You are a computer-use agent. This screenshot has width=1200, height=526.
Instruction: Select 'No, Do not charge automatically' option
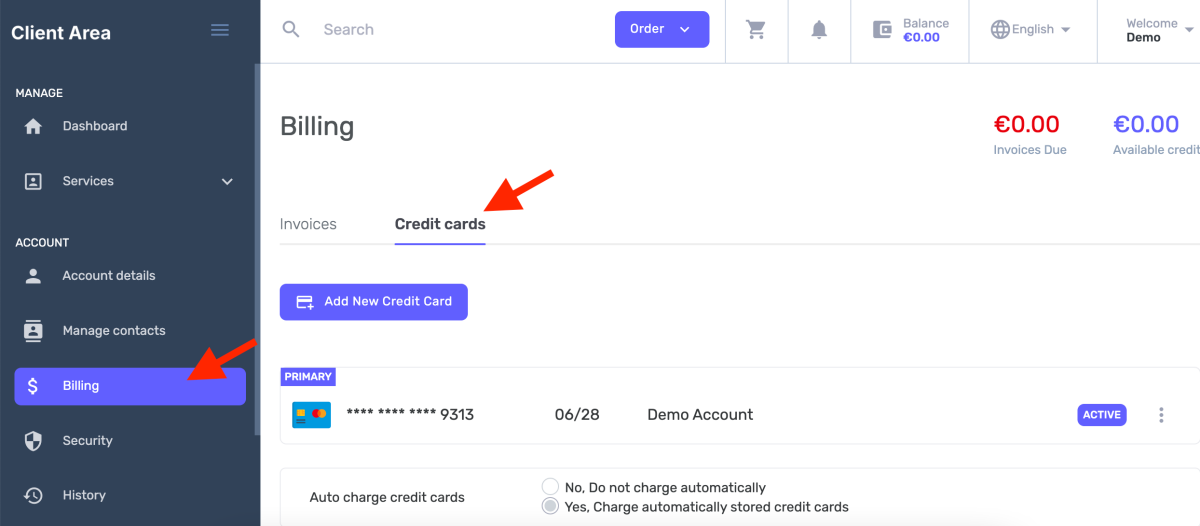(x=550, y=487)
